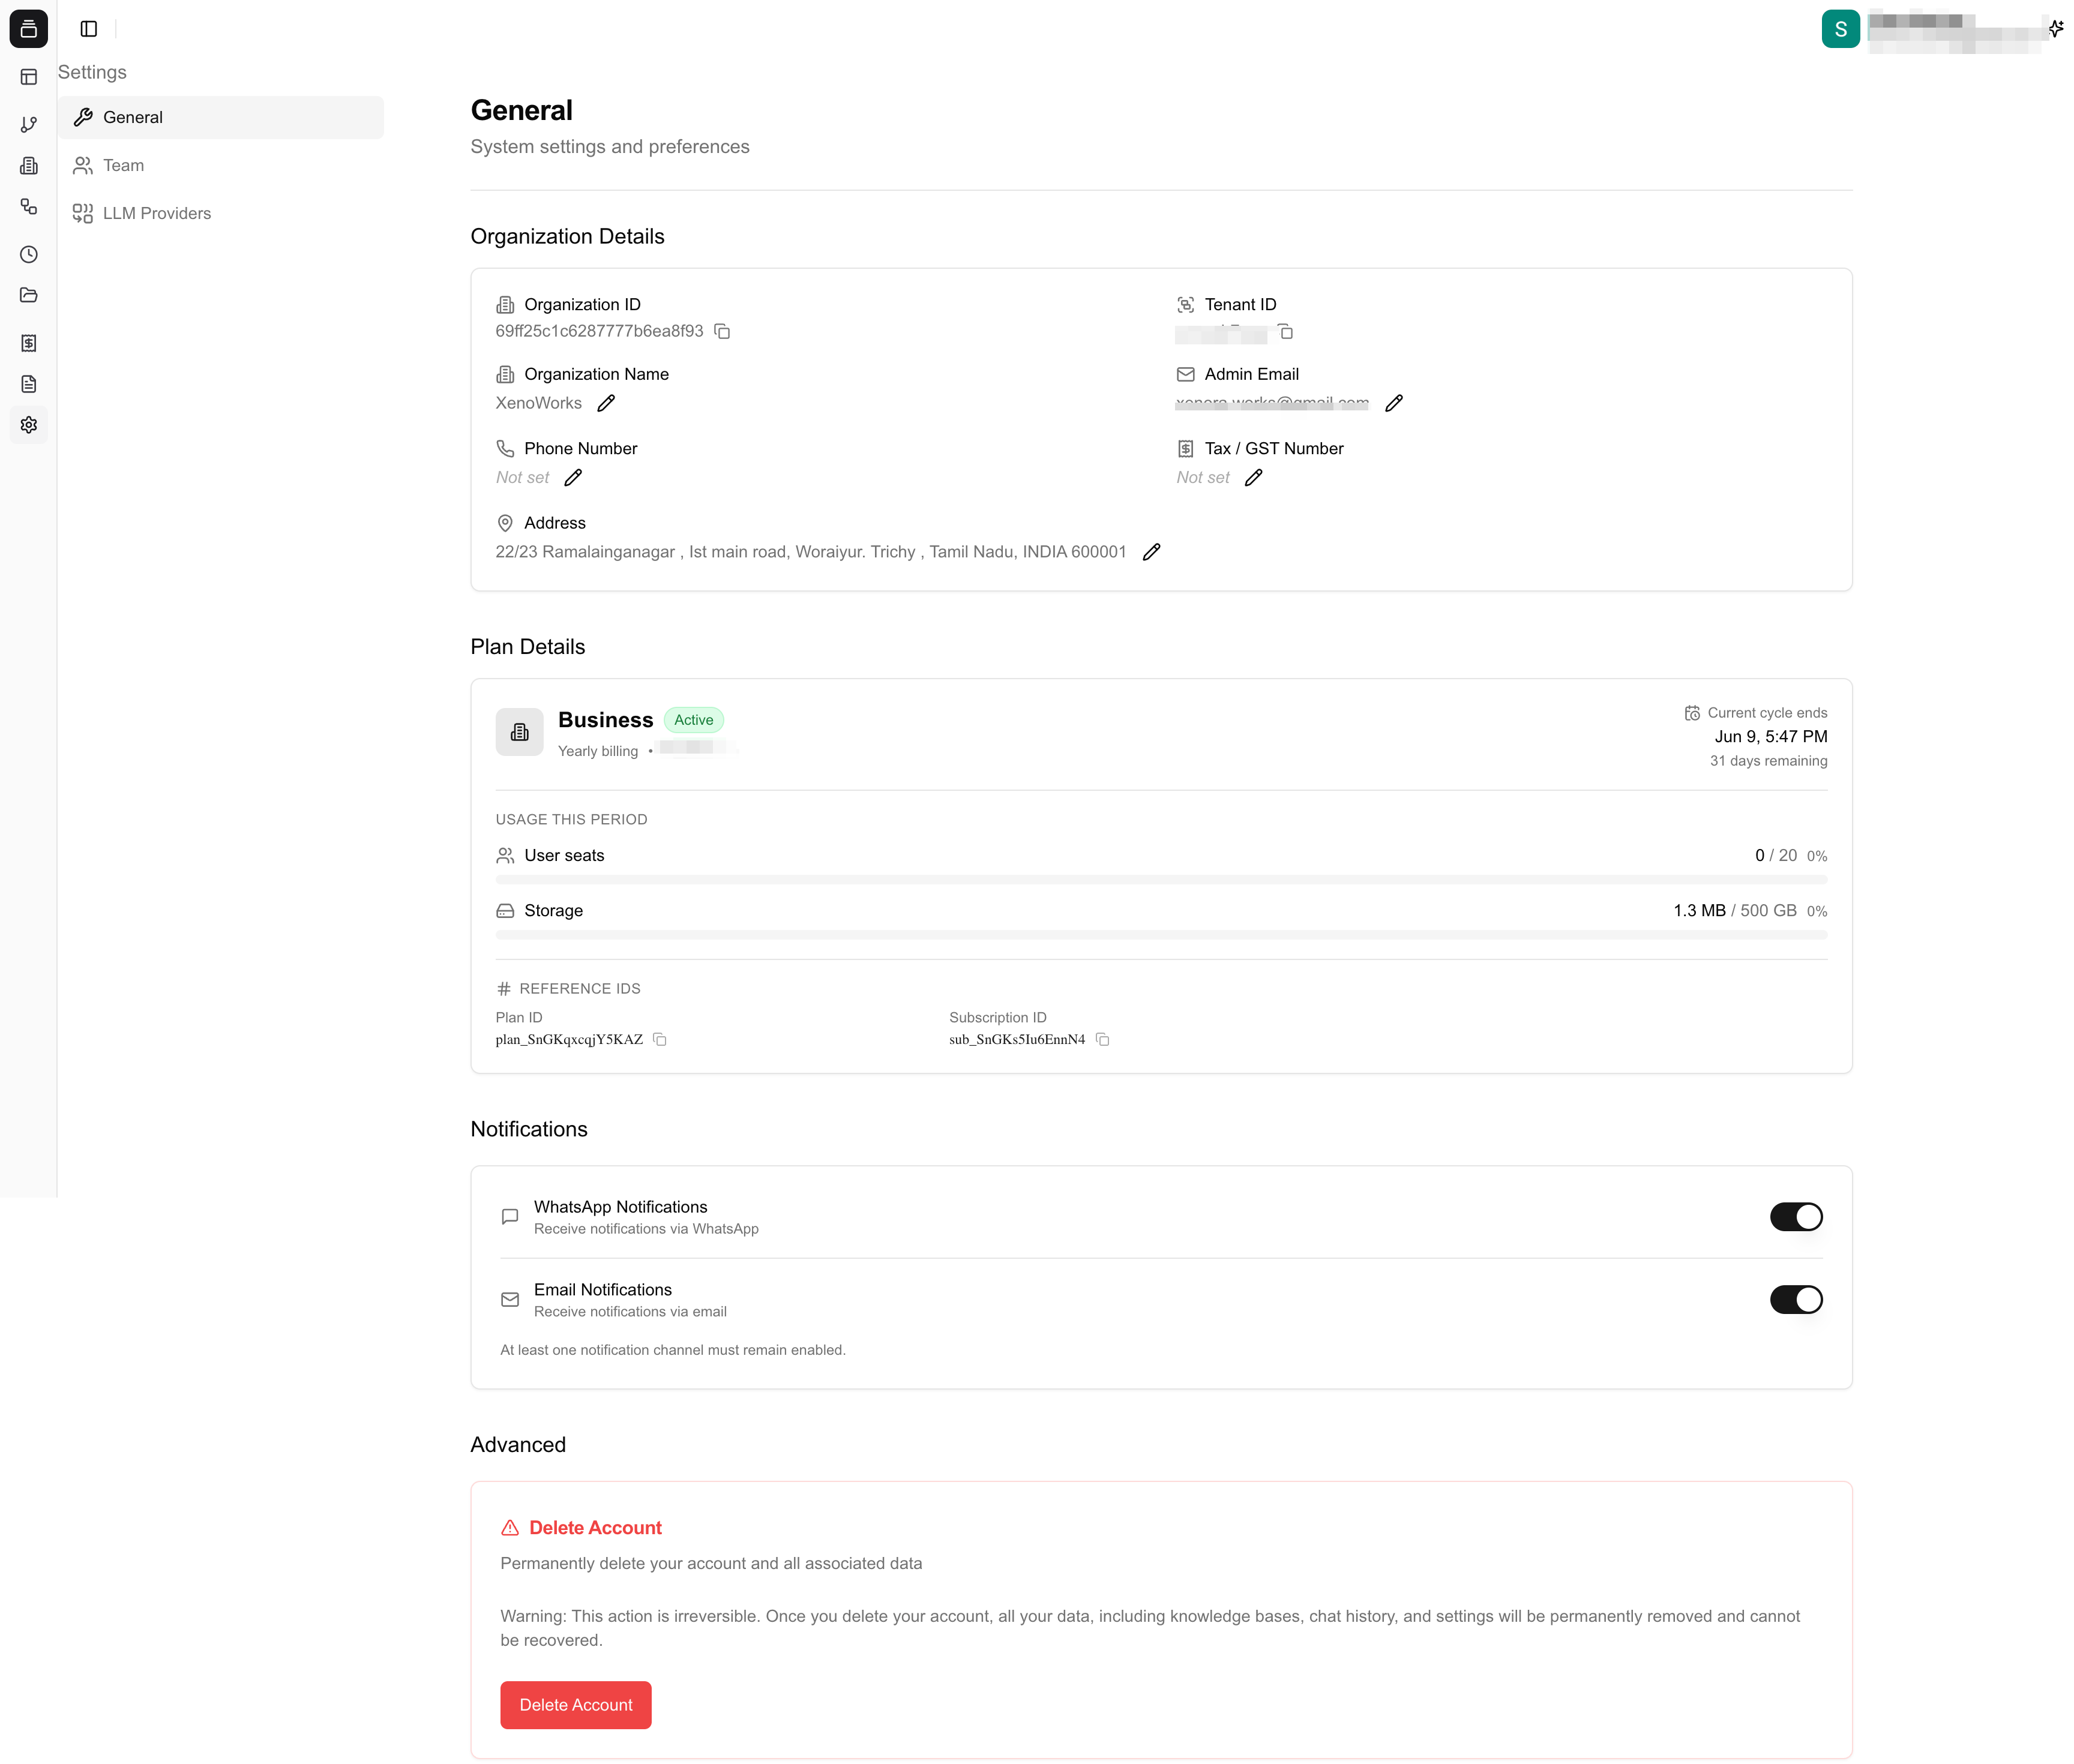The height and width of the screenshot is (1764, 2074).
Task: Click the 31 days remaining text
Action: point(1768,761)
